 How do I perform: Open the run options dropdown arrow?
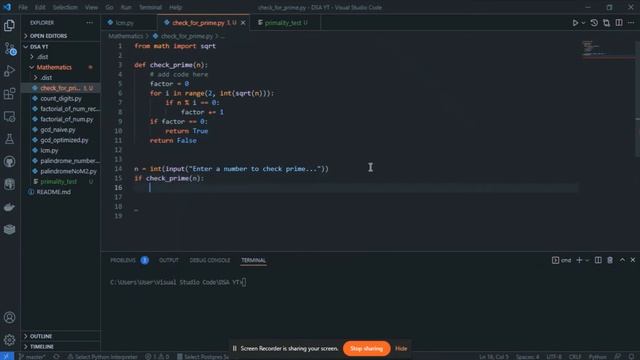[583, 23]
